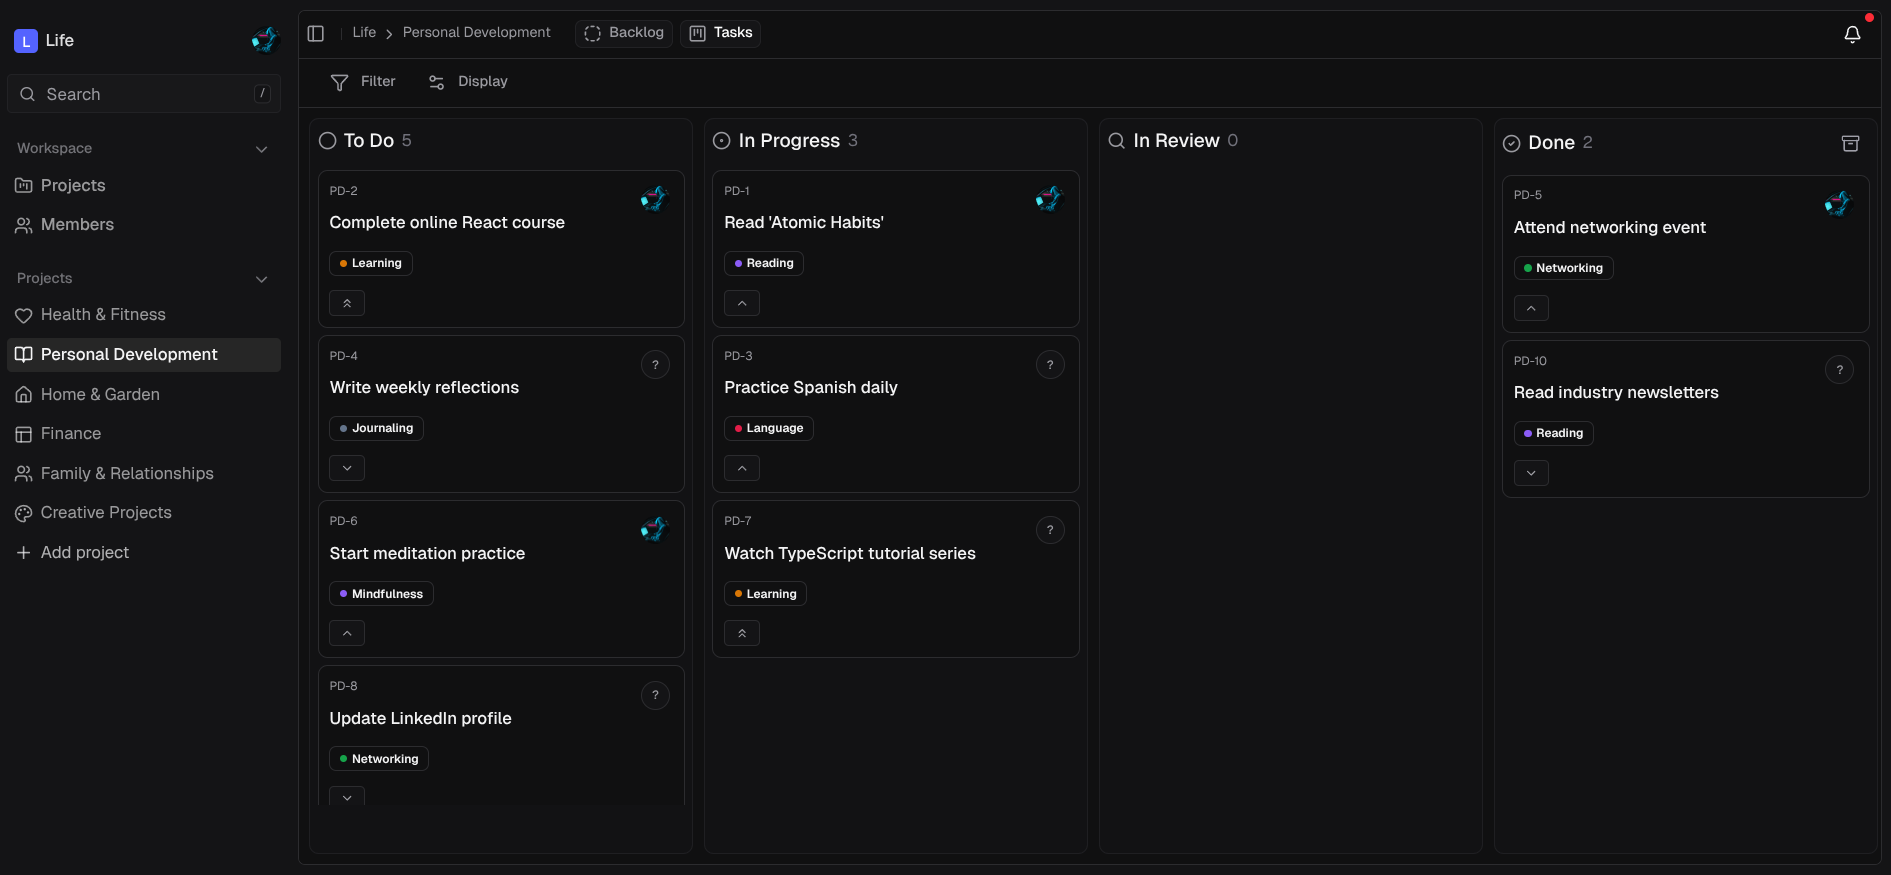Screen dimensions: 1891x875
Task: Click Networking label on PD-5 card
Action: coord(1563,269)
